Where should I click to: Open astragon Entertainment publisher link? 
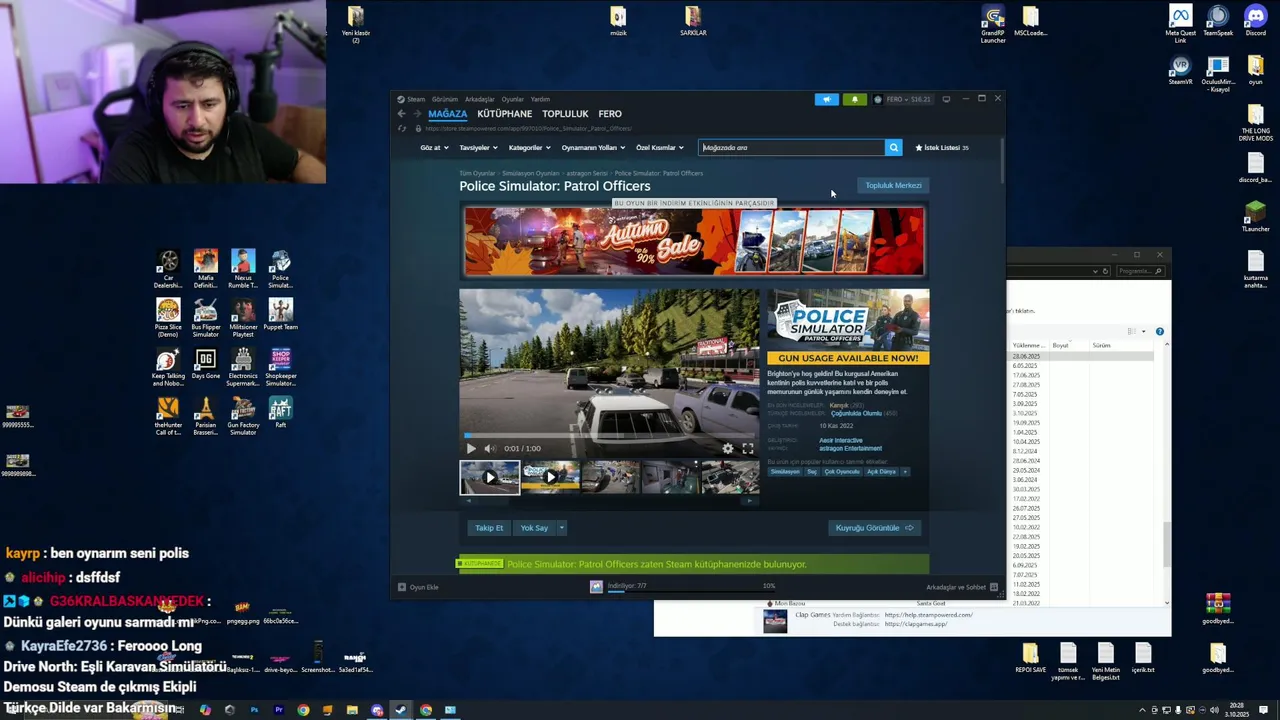click(x=850, y=448)
